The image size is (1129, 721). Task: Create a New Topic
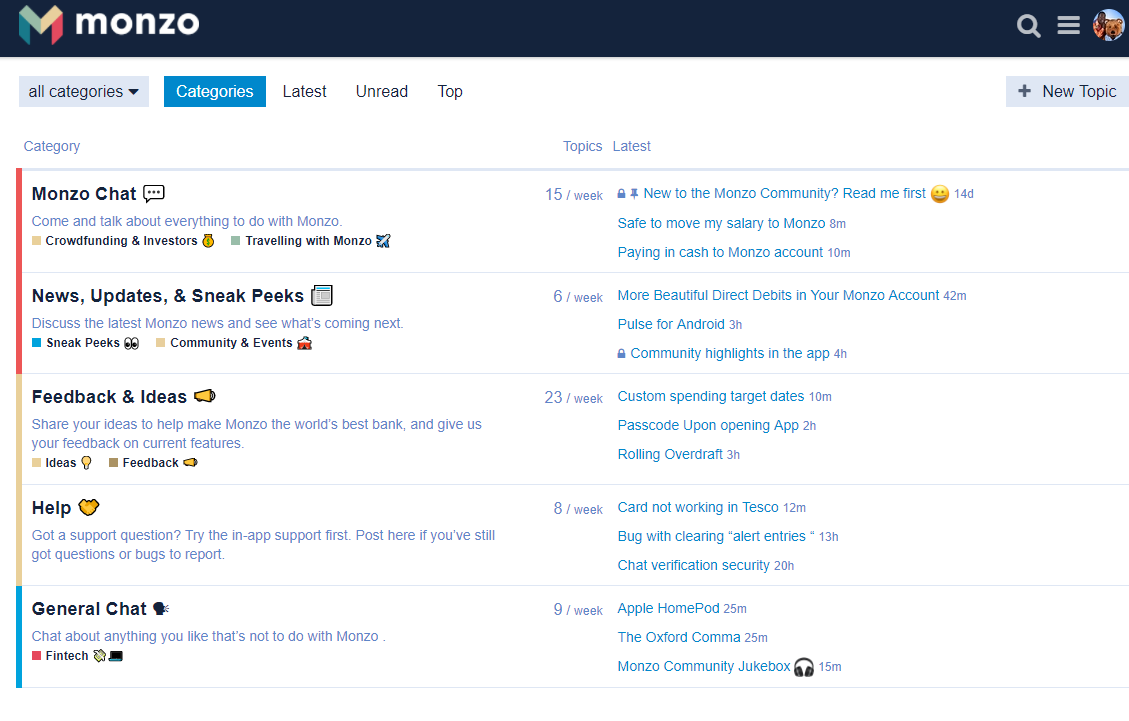[x=1067, y=91]
